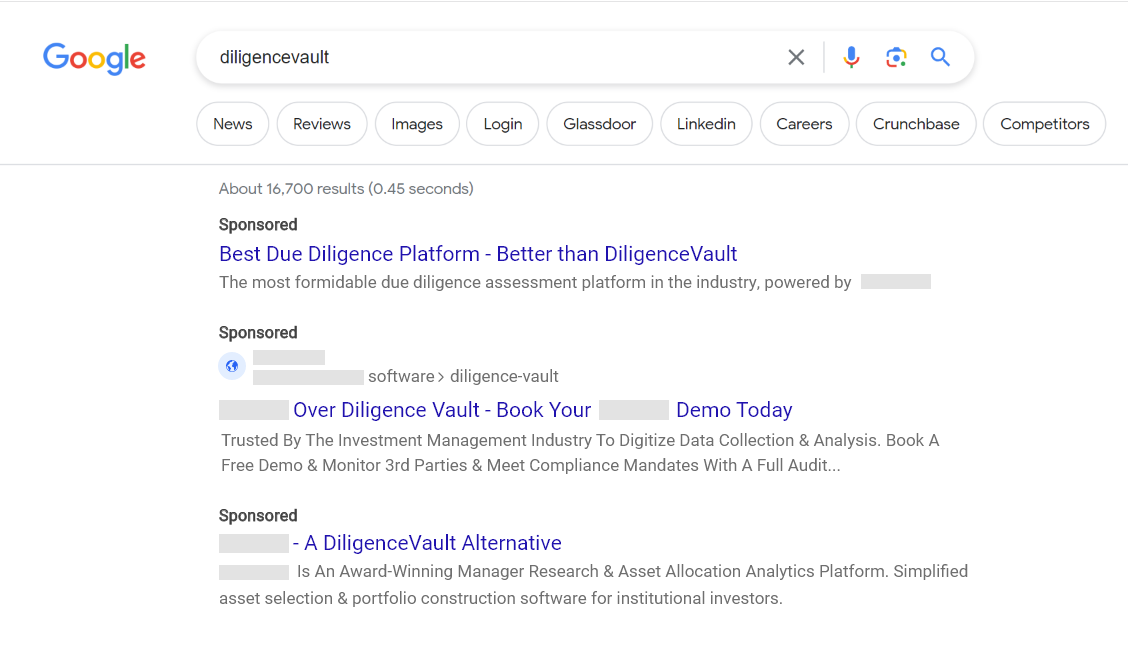1128x646 pixels.
Task: Start voice search with the microphone icon
Action: pos(851,57)
